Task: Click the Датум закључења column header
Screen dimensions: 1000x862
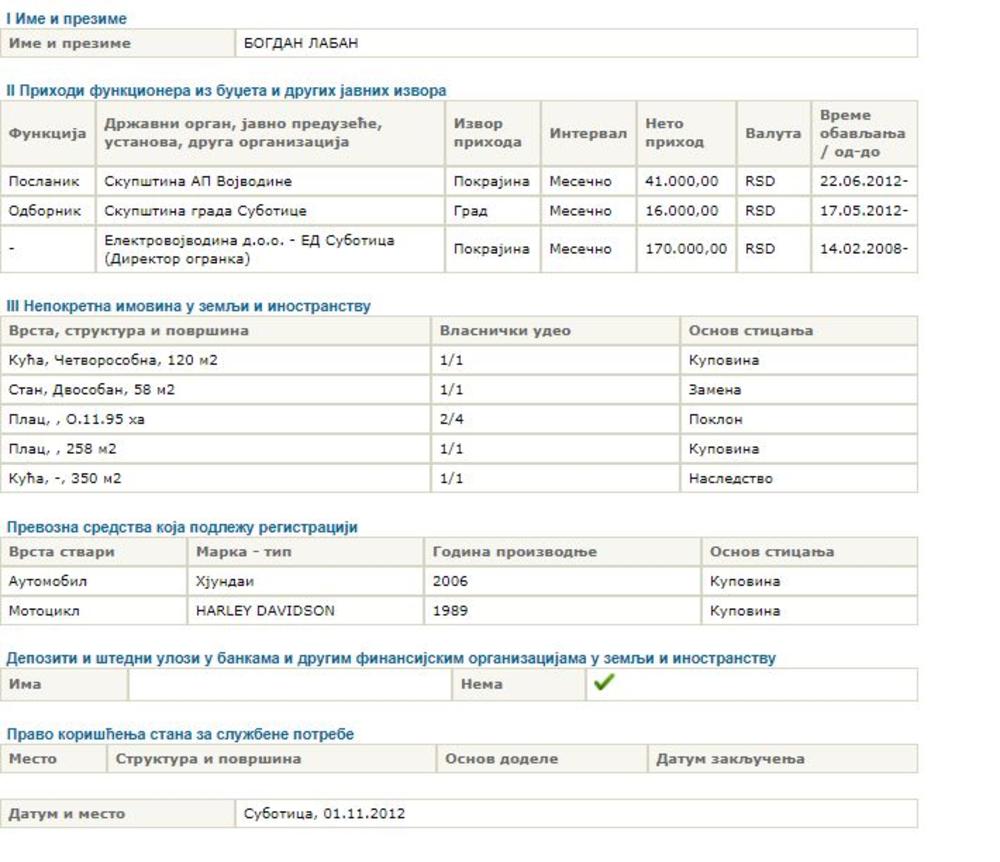Action: pyautogui.click(x=730, y=759)
